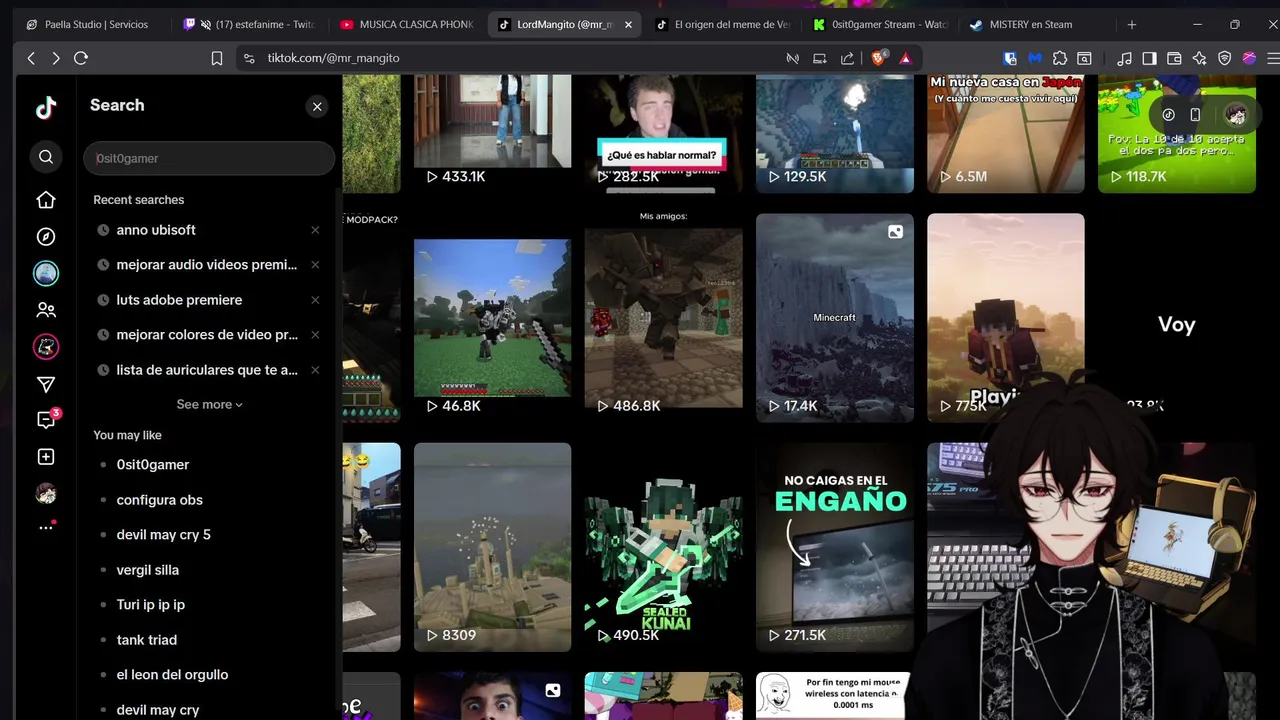
Task: Open the thumbnail with 46.8K views
Action: click(x=492, y=317)
